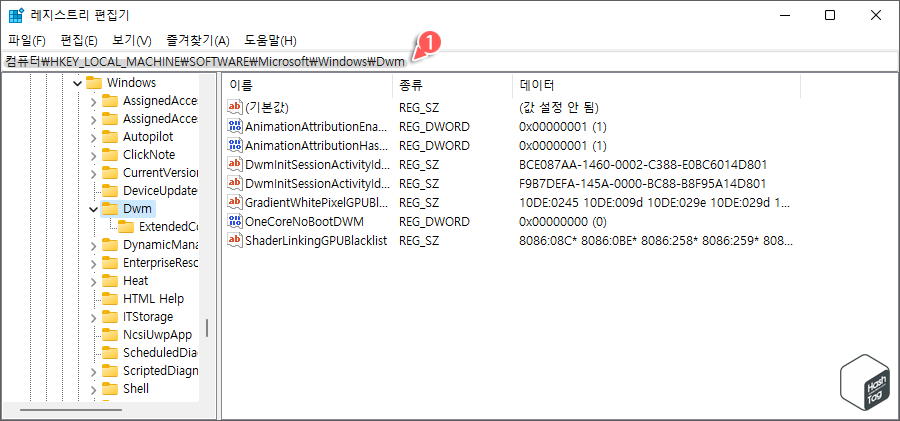Select the DeviceUpdate folder icon
900x421 pixels.
pyautogui.click(x=110, y=191)
